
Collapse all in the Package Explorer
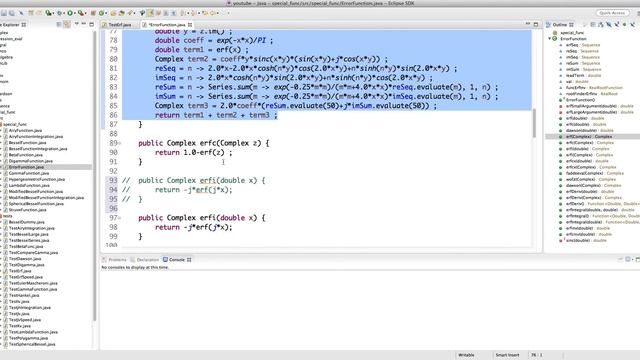[59, 24]
